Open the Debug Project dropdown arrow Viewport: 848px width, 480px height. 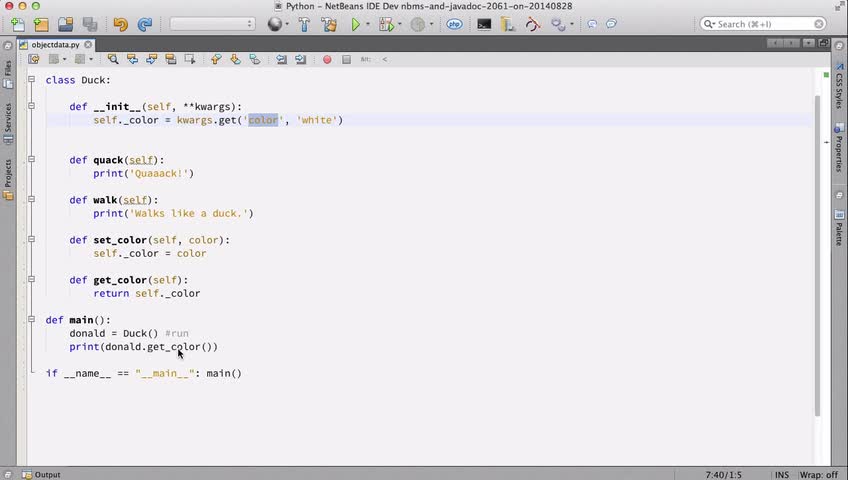pos(400,24)
